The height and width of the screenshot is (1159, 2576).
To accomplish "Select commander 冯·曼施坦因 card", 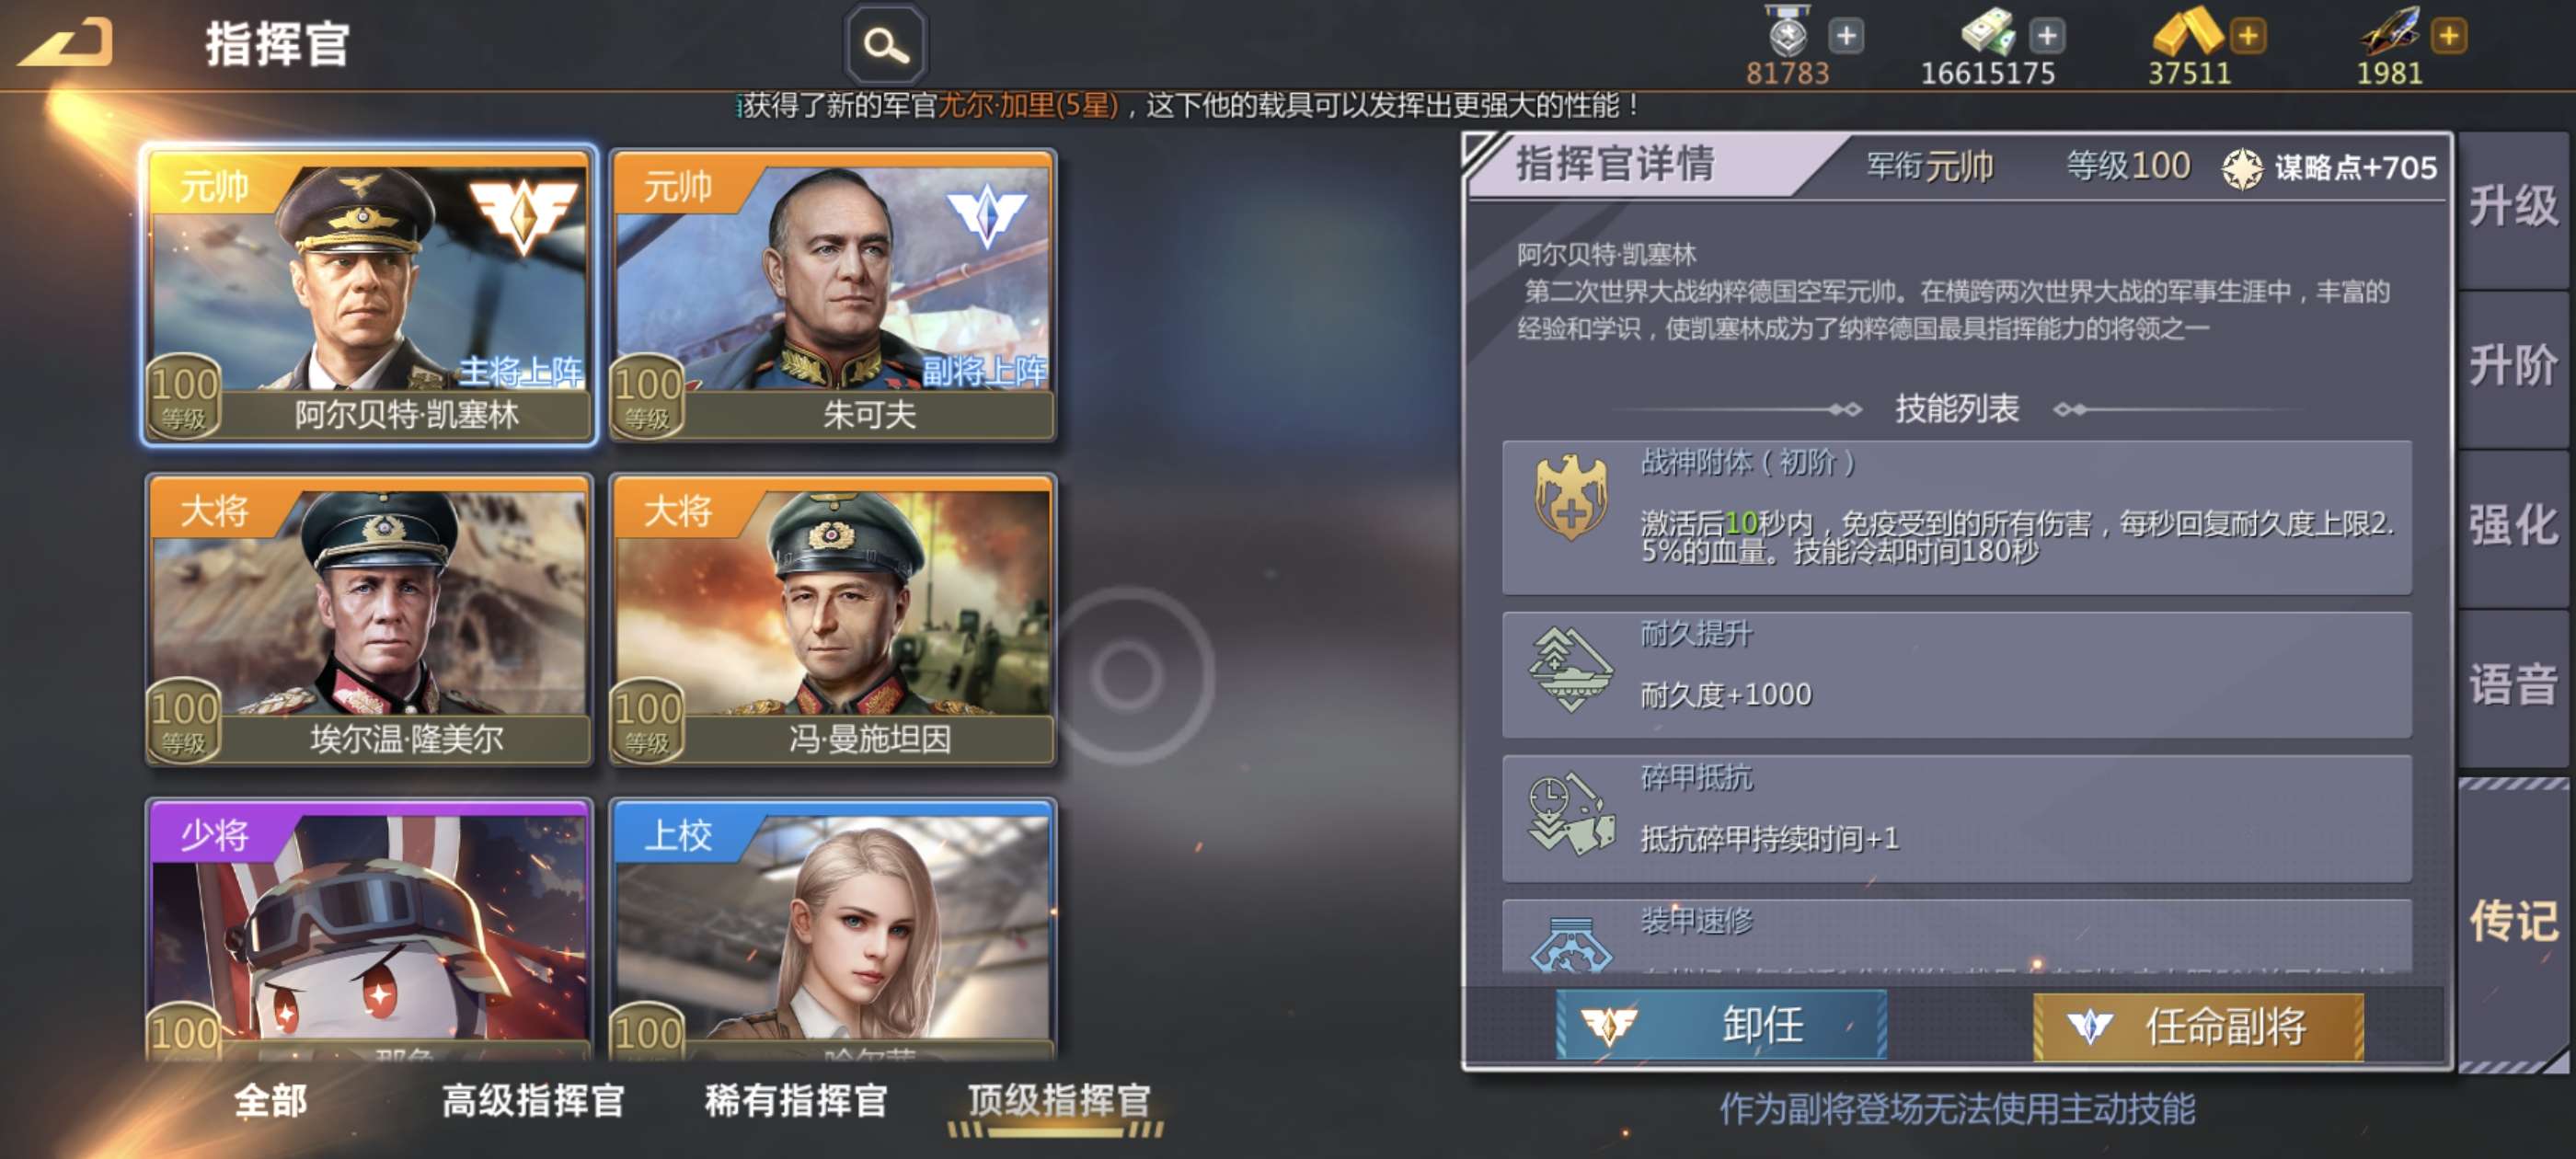I will click(832, 620).
